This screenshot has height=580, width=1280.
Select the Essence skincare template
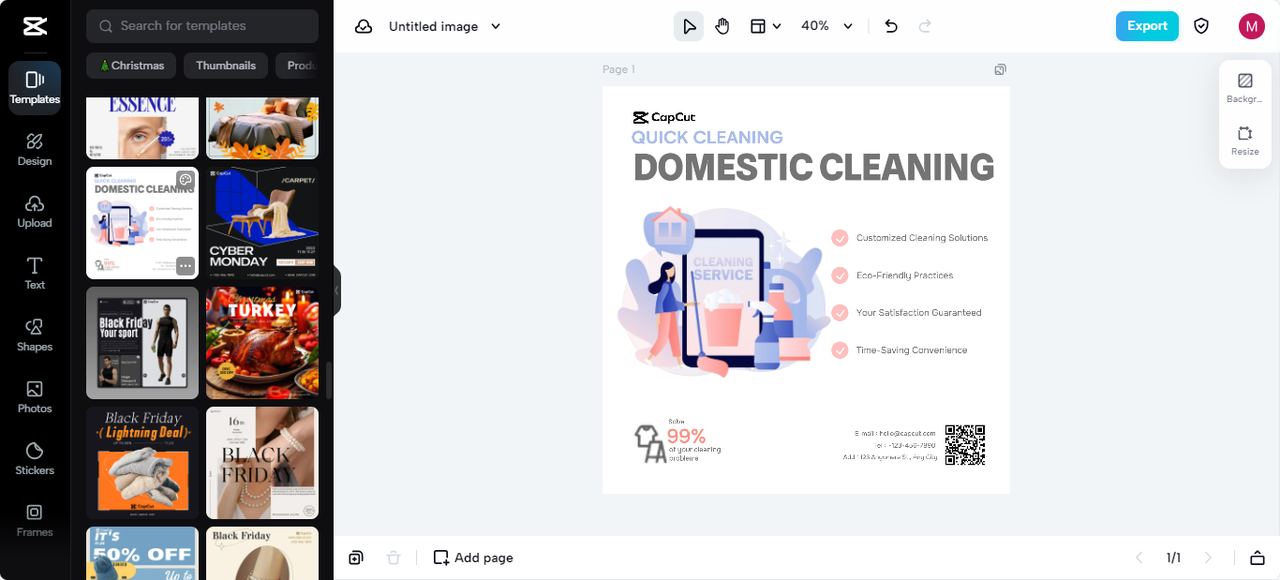point(142,128)
